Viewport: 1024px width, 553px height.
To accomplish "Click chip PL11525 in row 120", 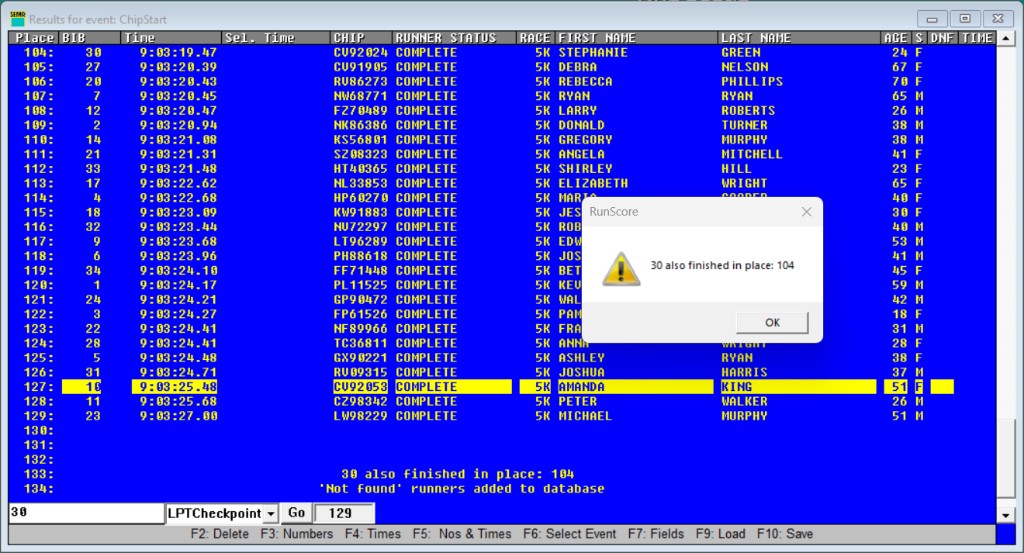I will (x=360, y=285).
